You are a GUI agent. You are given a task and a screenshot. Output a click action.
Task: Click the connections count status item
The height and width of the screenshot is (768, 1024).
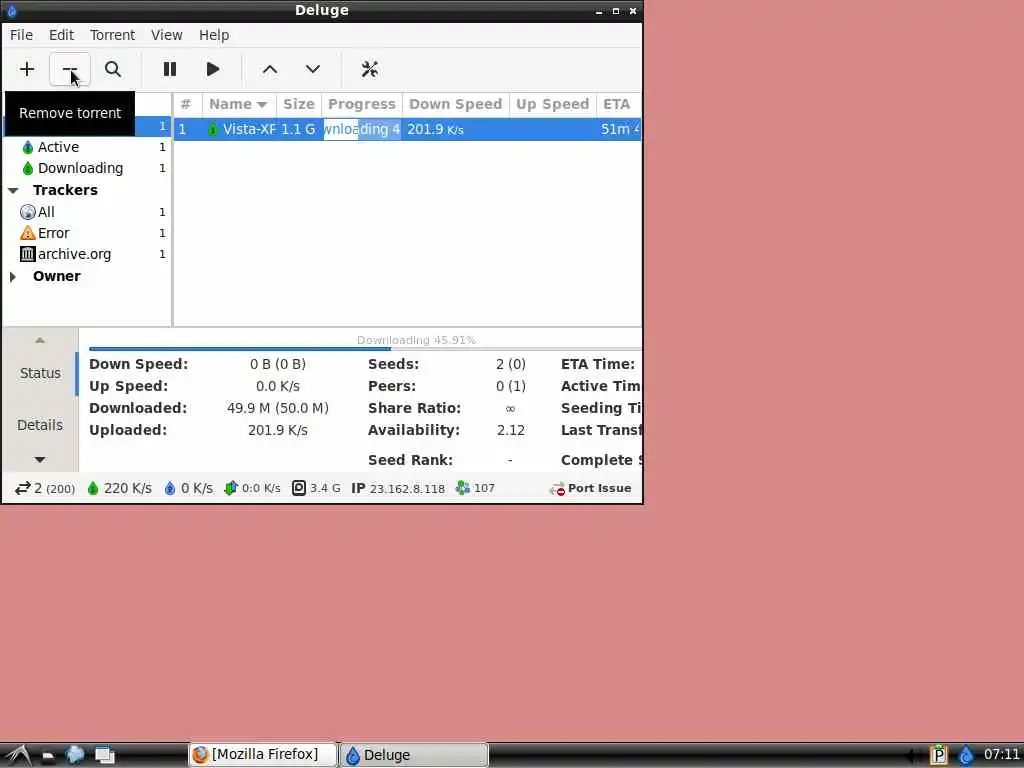(x=44, y=488)
